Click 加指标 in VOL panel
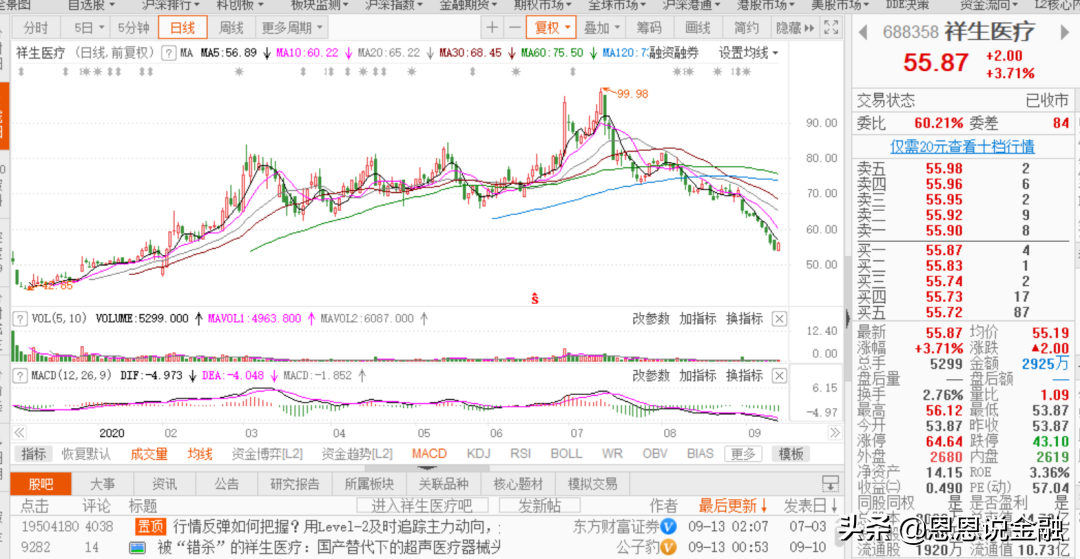The image size is (1080, 559). pos(698,319)
